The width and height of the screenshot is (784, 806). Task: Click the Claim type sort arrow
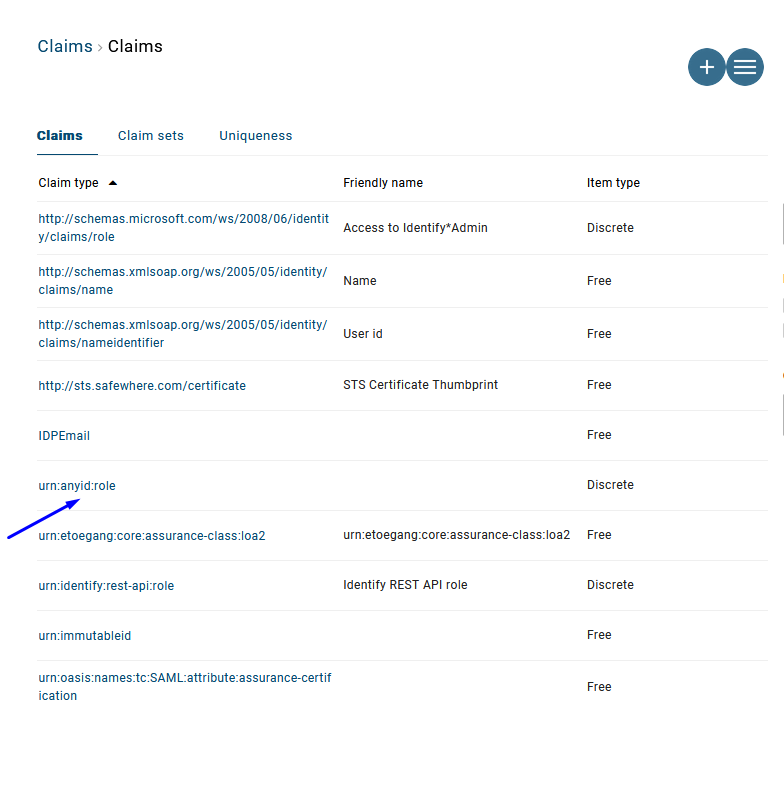click(x=112, y=183)
